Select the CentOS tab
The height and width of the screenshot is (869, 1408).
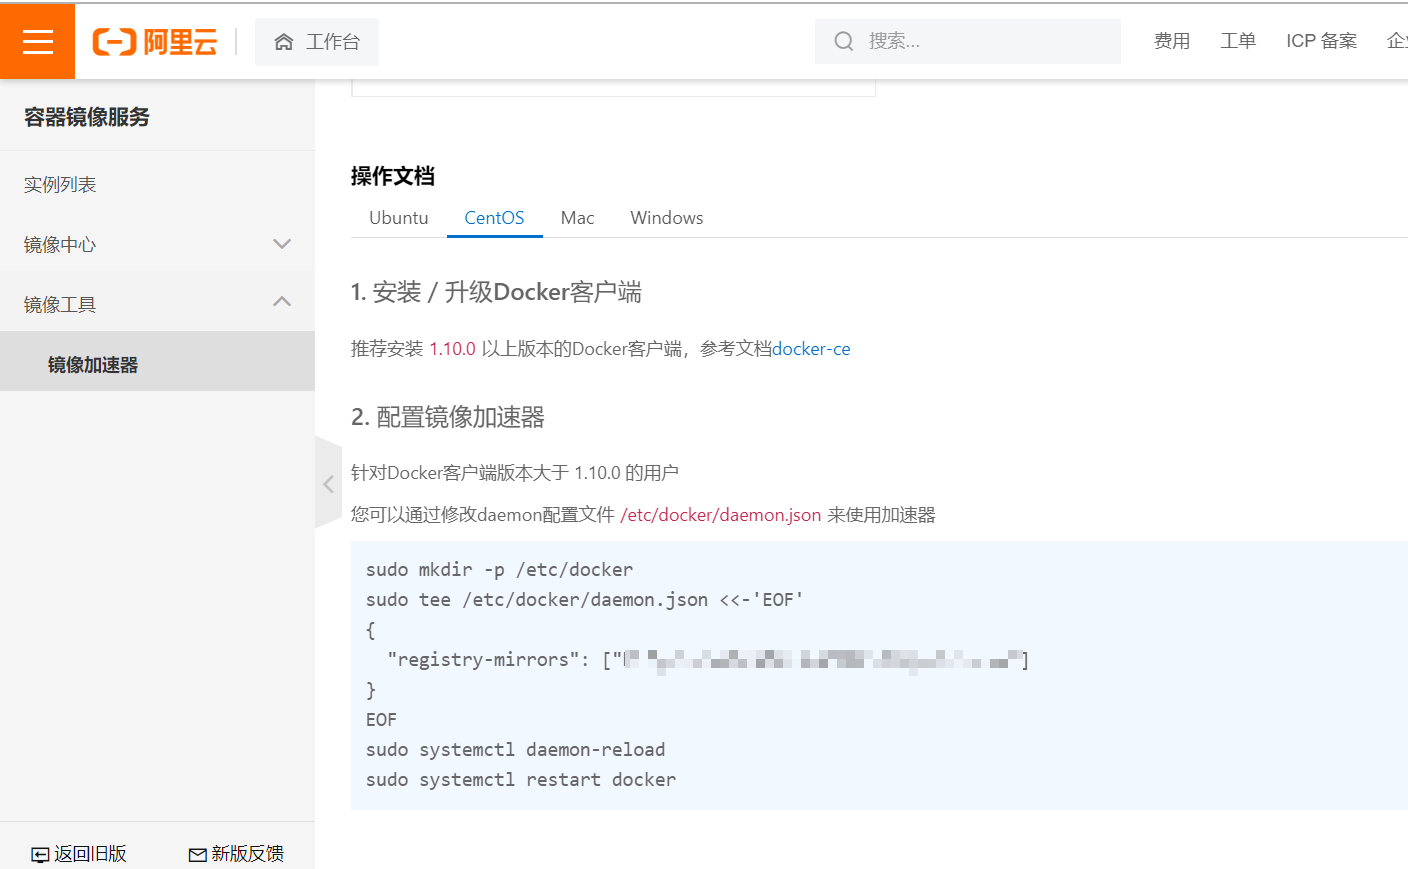(x=494, y=218)
